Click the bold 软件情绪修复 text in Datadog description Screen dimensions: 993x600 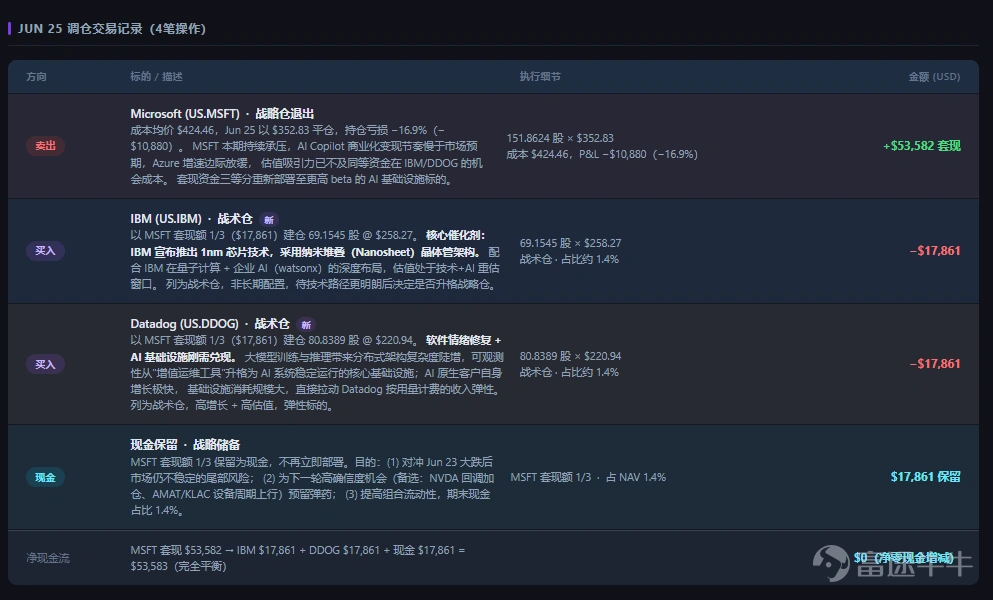pyautogui.click(x=463, y=340)
